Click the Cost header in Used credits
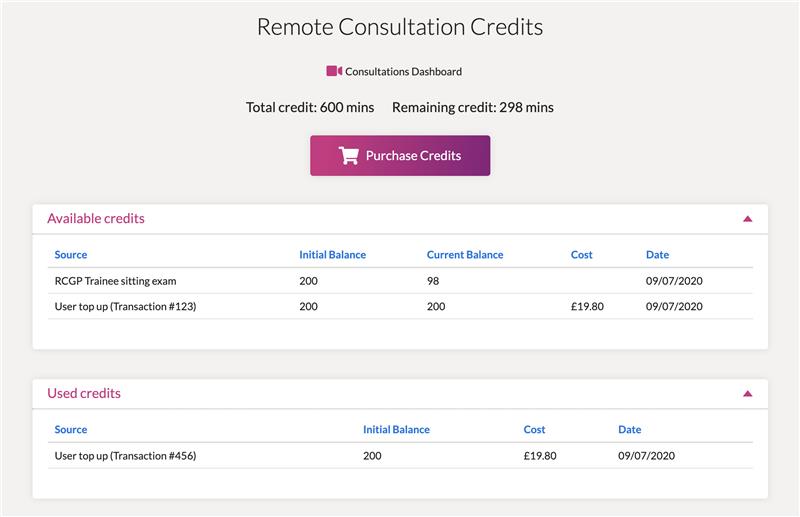Screen dimensions: 800x517 pyautogui.click(x=534, y=430)
